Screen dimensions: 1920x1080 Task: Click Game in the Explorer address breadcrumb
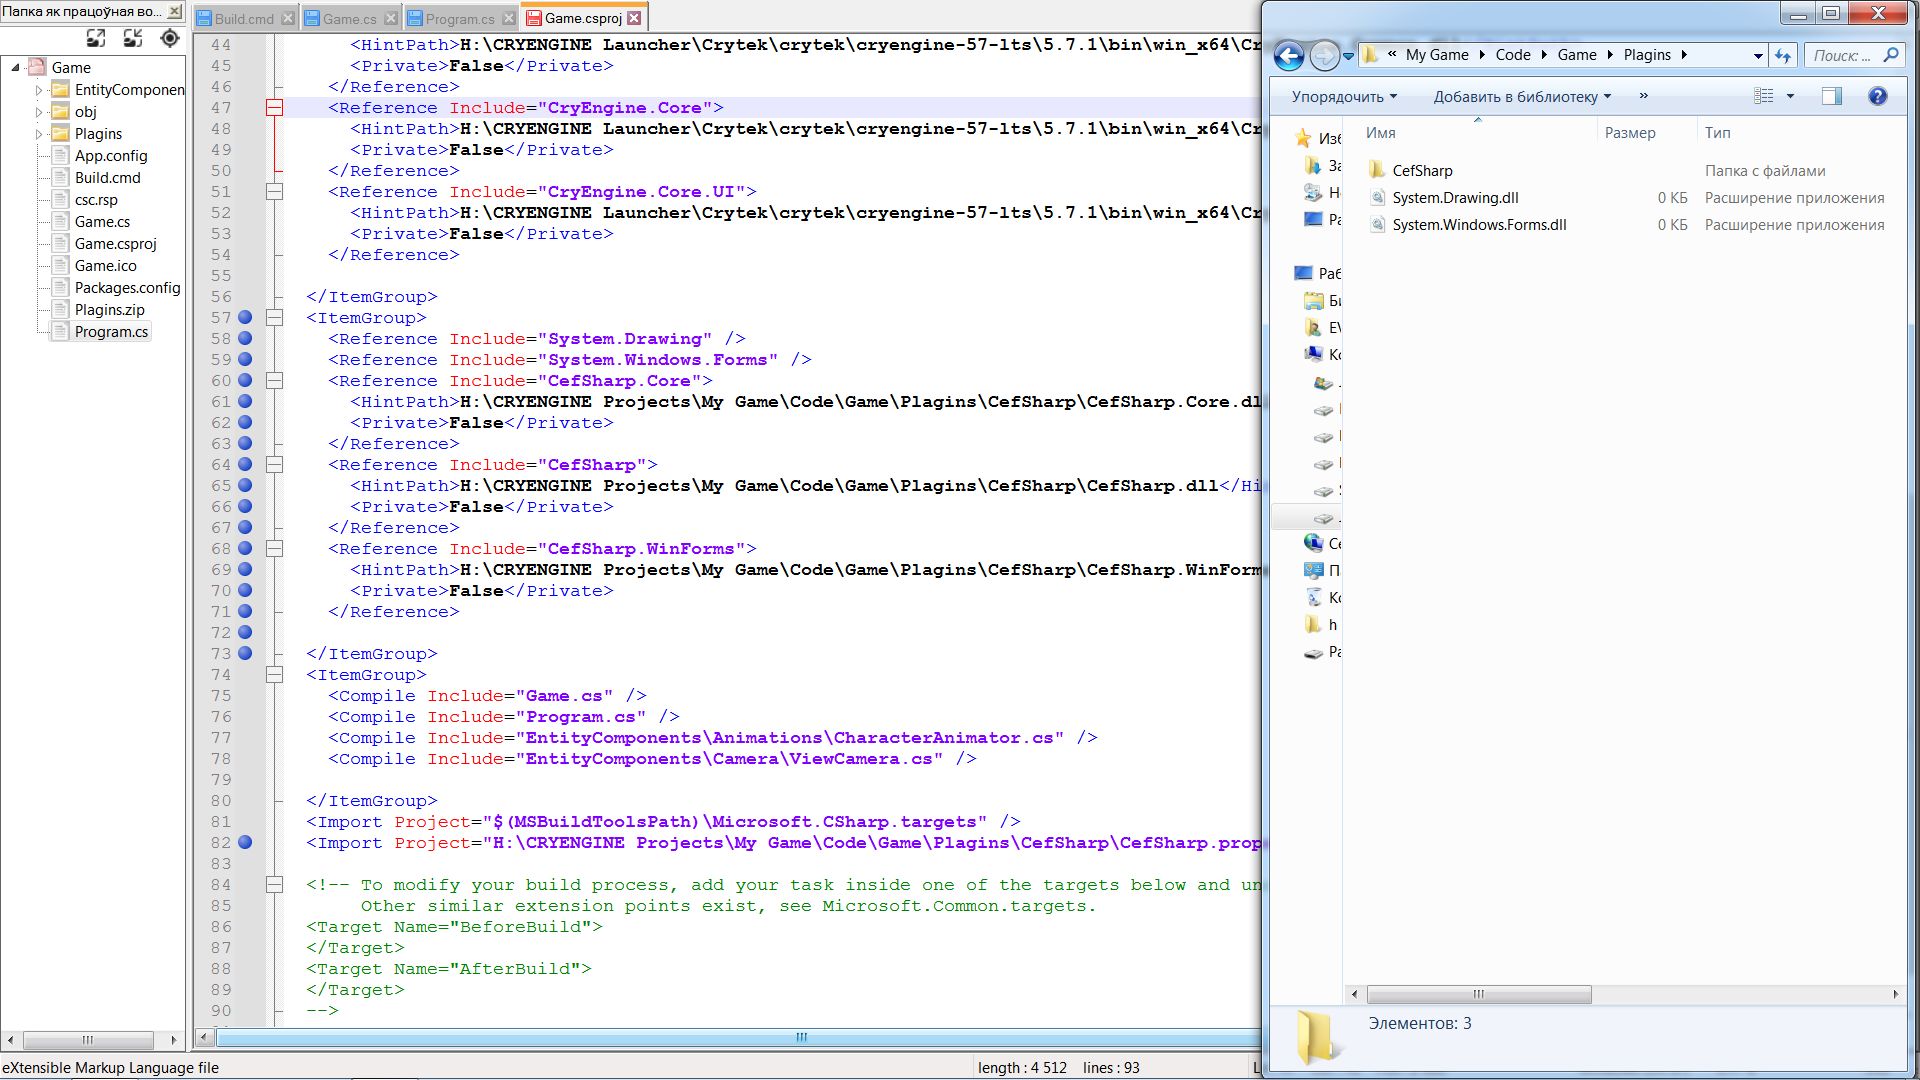1577,55
